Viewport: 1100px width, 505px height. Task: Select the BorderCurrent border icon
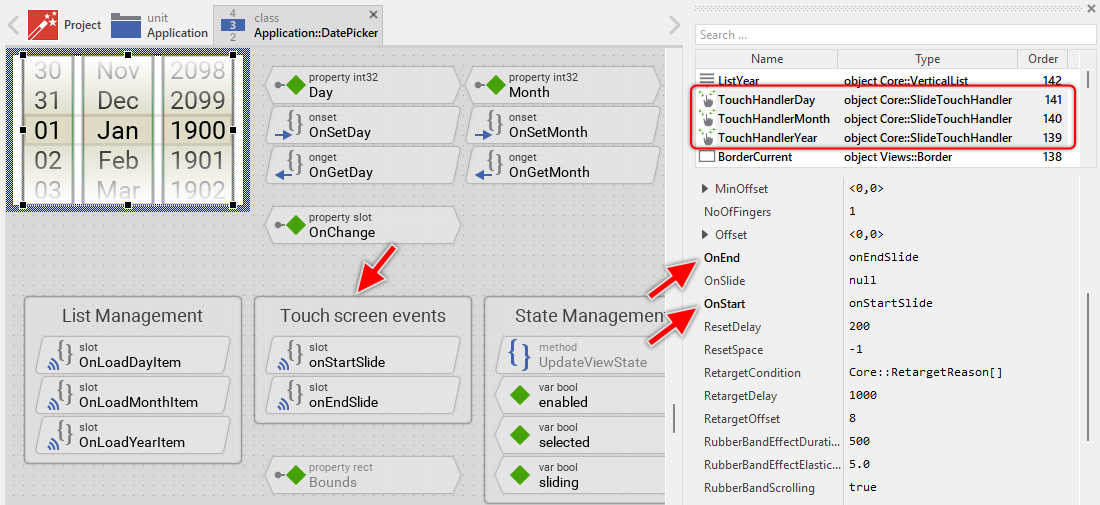707,157
